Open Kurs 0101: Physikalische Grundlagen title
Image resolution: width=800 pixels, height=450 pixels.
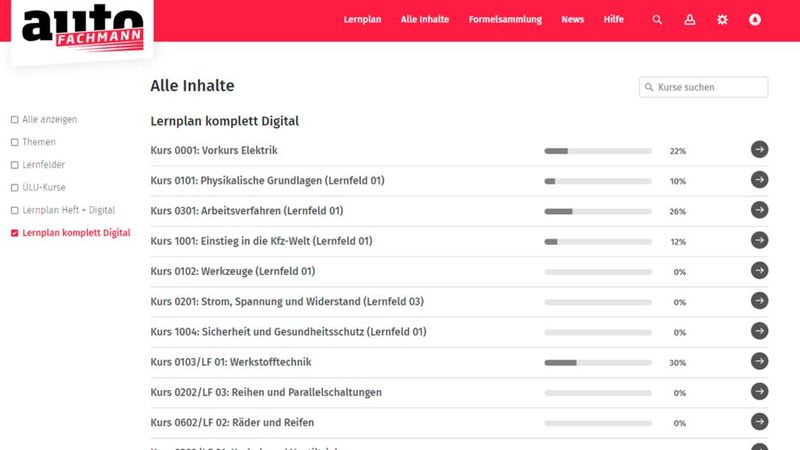267,181
